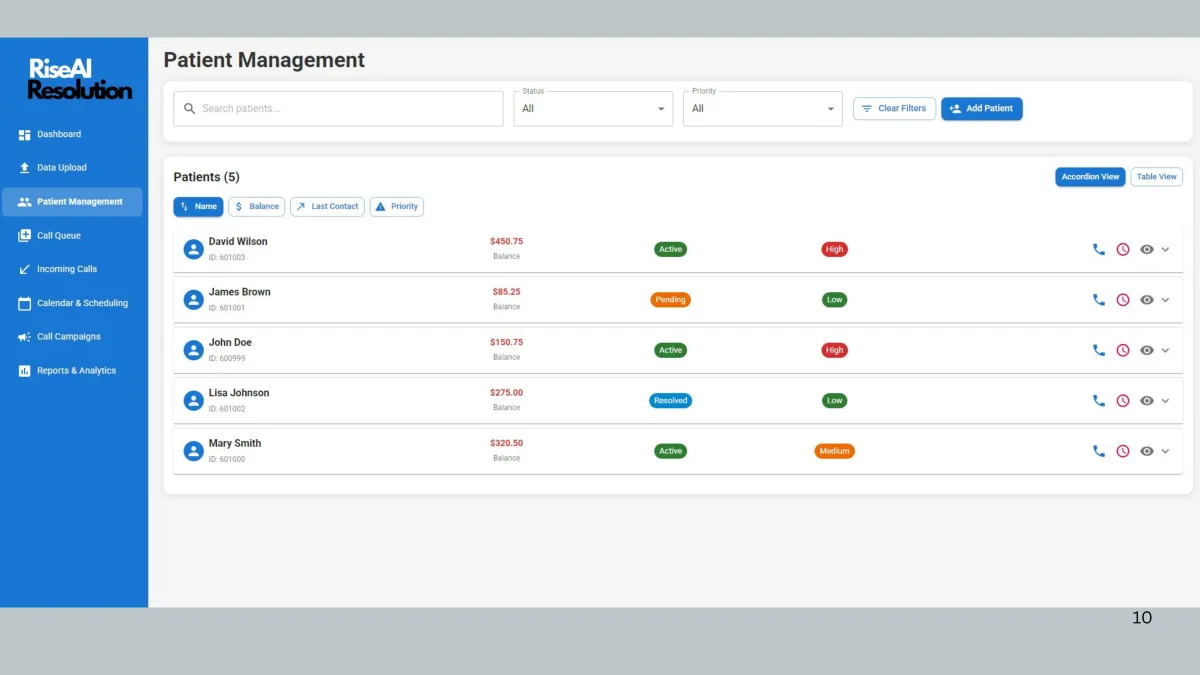Expand Mary Smith accordion row

(1165, 451)
